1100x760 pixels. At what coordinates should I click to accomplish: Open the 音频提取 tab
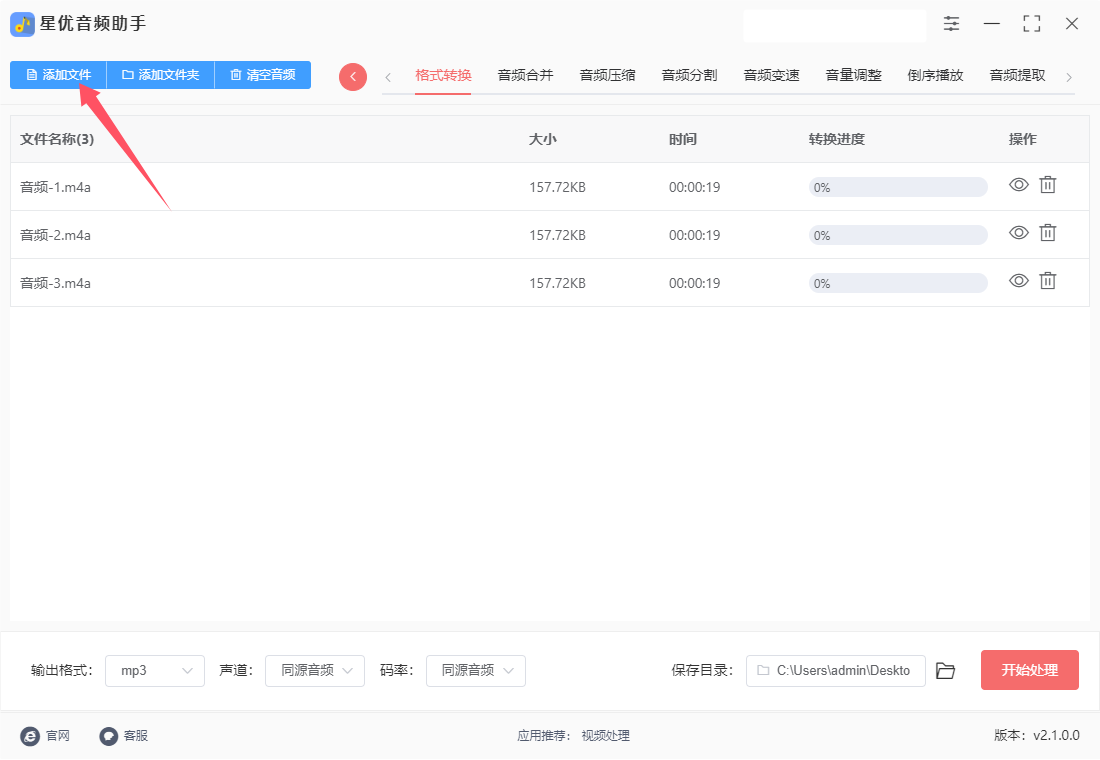tap(1017, 75)
